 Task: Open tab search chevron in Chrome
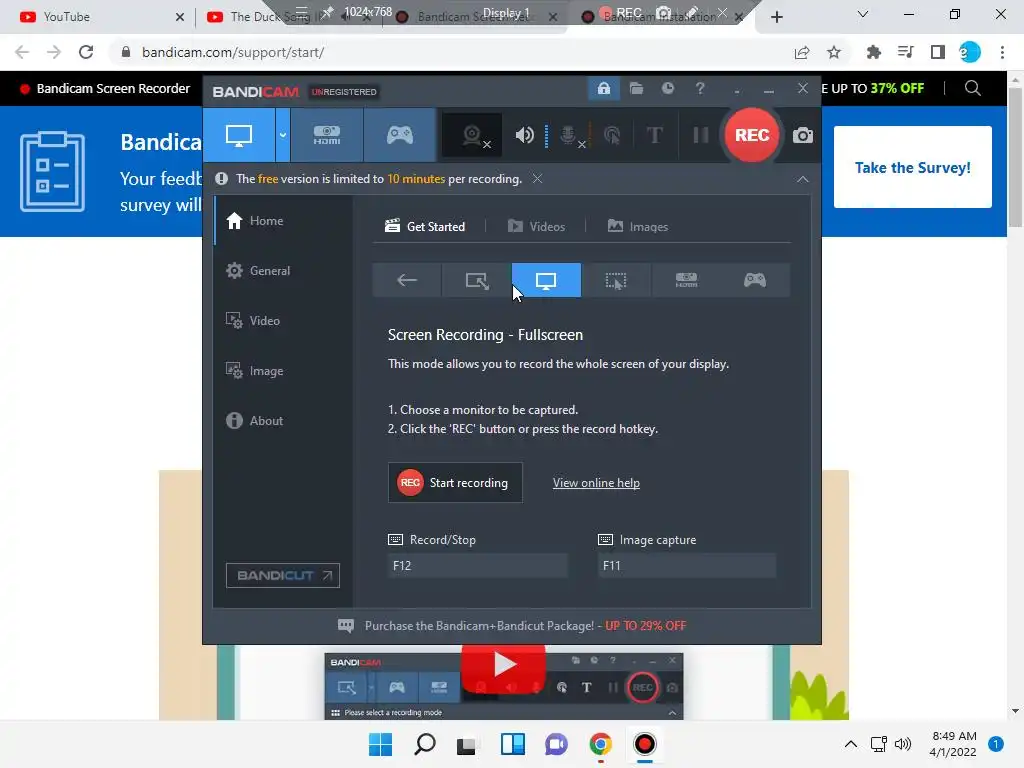pos(863,14)
